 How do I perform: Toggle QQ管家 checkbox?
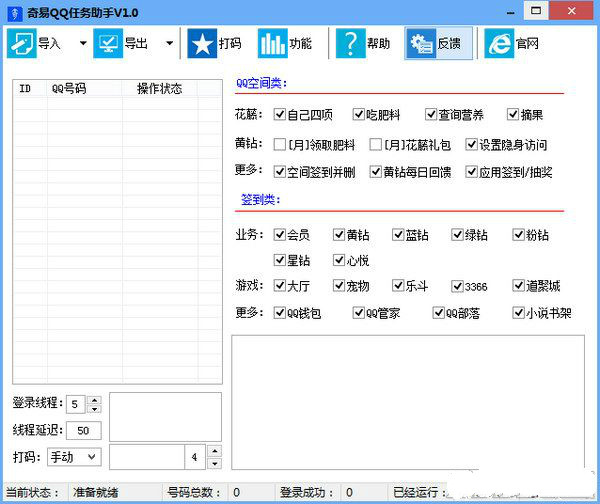pos(359,313)
